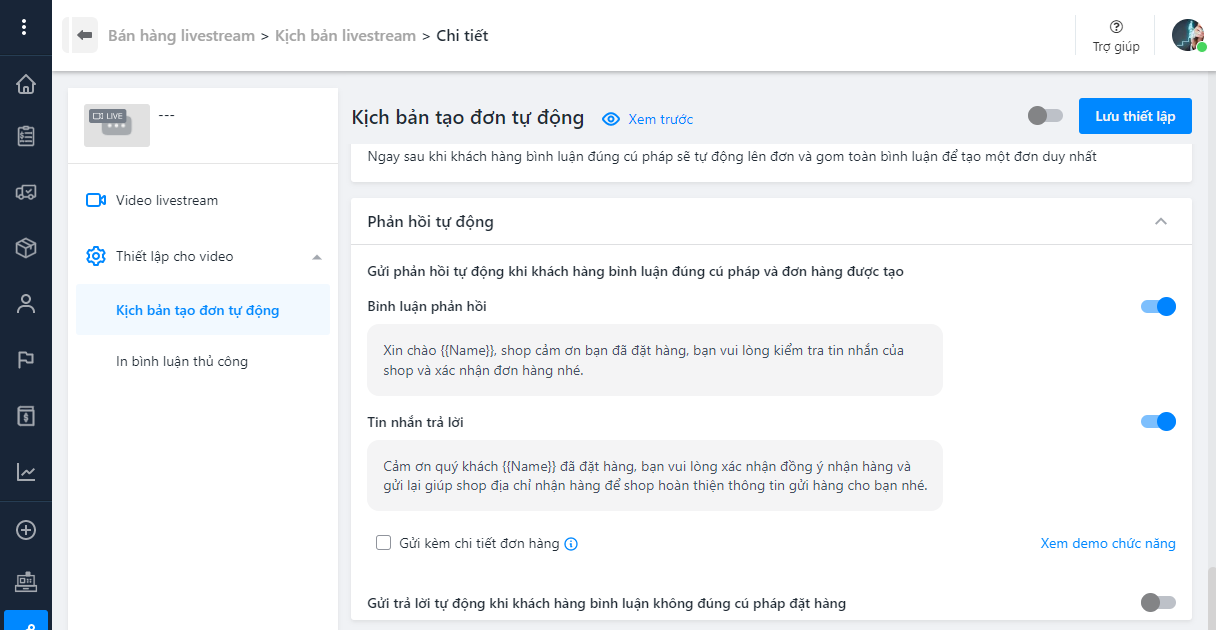The width and height of the screenshot is (1216, 630).
Task: Open the Trợ giúp help icon
Action: coord(1116,27)
